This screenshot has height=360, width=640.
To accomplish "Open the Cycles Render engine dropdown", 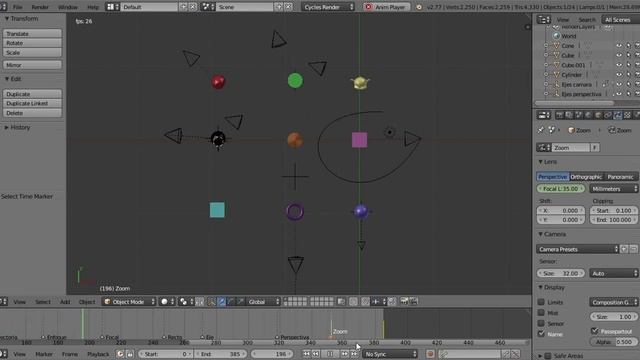I will click(328, 7).
